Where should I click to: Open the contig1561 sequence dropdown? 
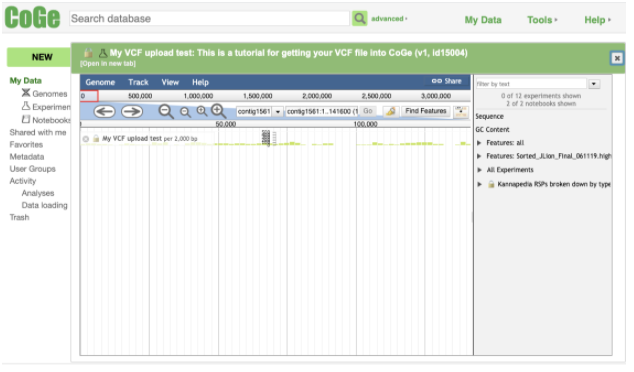278,112
